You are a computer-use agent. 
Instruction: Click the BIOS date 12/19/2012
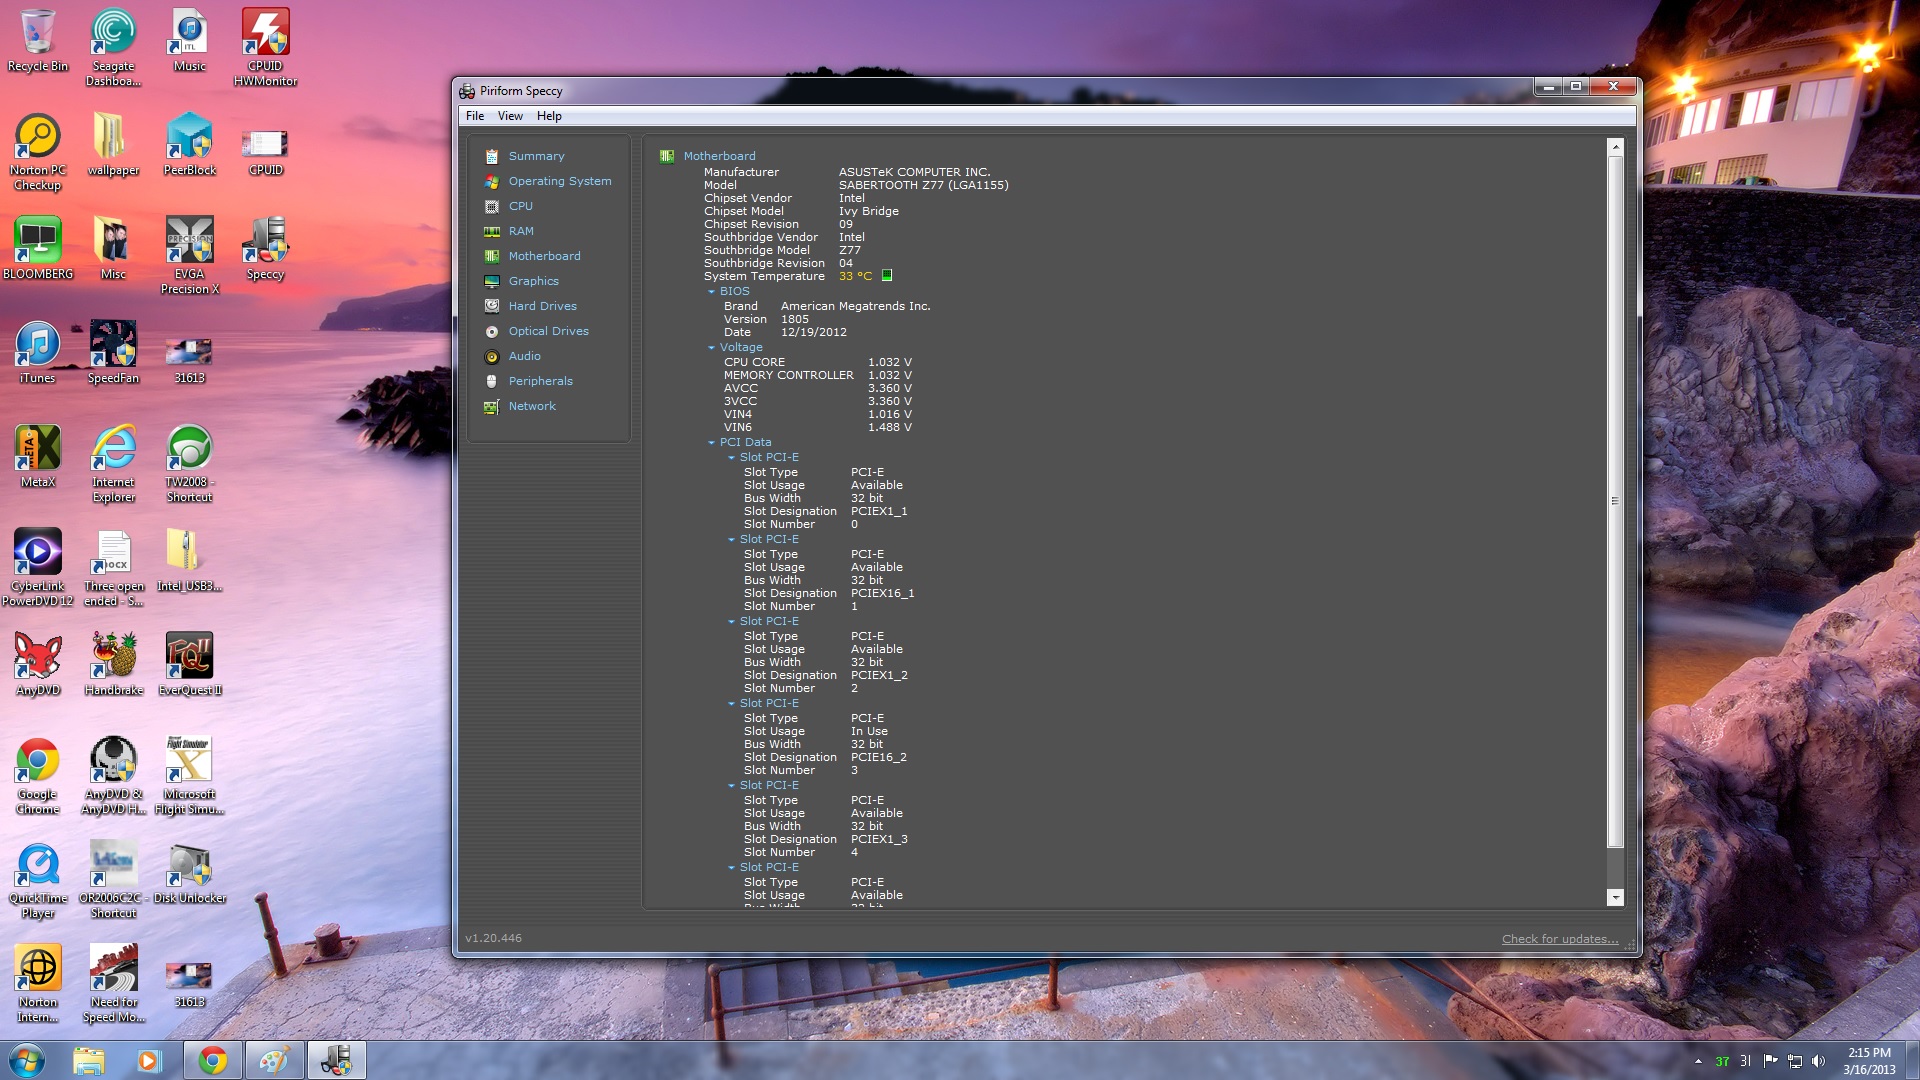pos(813,332)
